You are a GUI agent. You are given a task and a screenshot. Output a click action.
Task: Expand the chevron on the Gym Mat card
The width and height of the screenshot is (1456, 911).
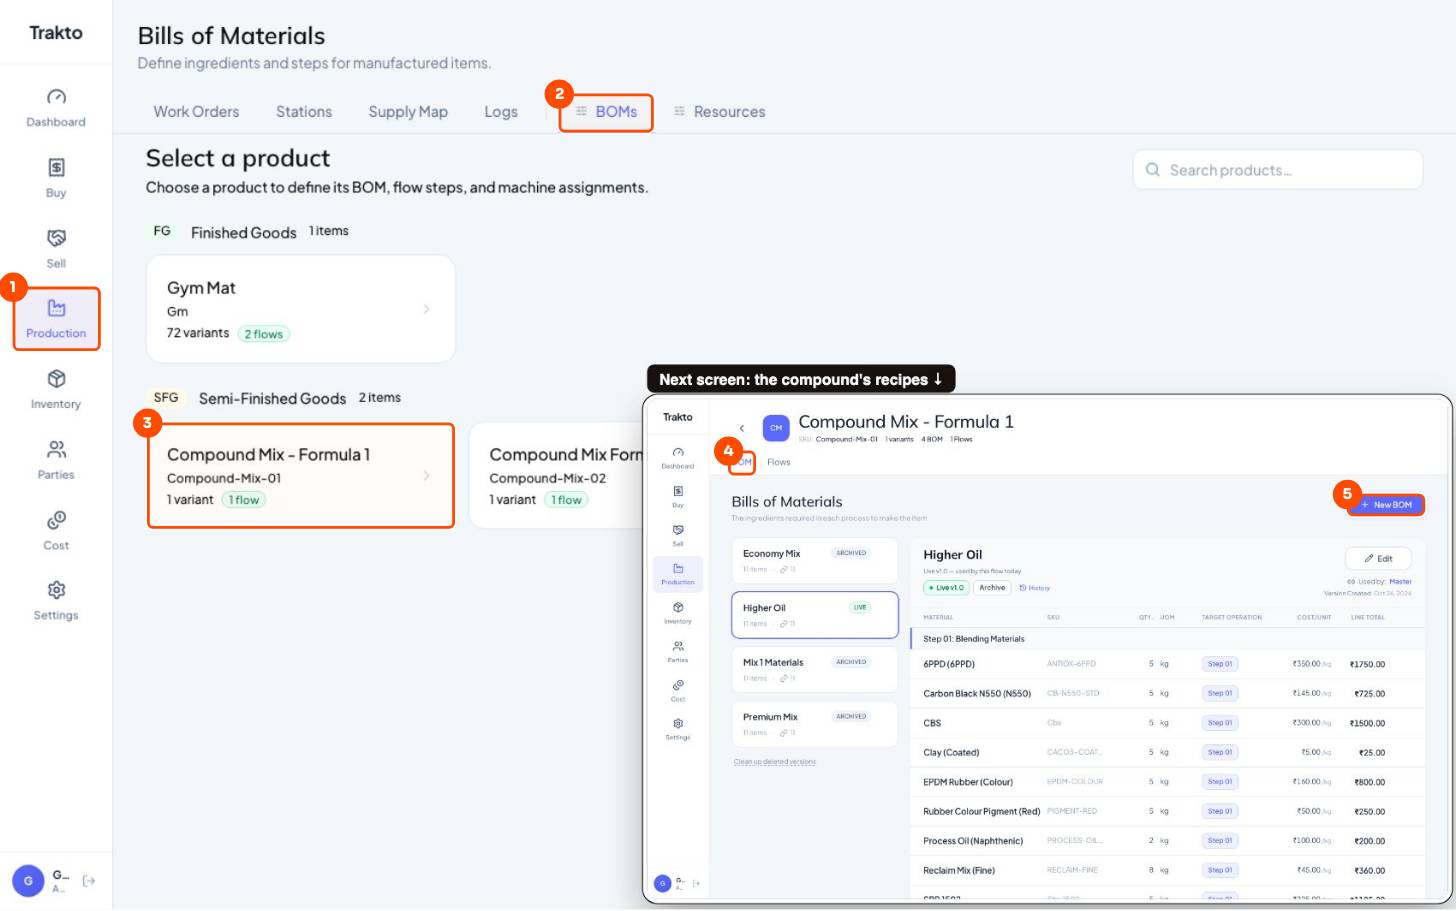coord(427,309)
